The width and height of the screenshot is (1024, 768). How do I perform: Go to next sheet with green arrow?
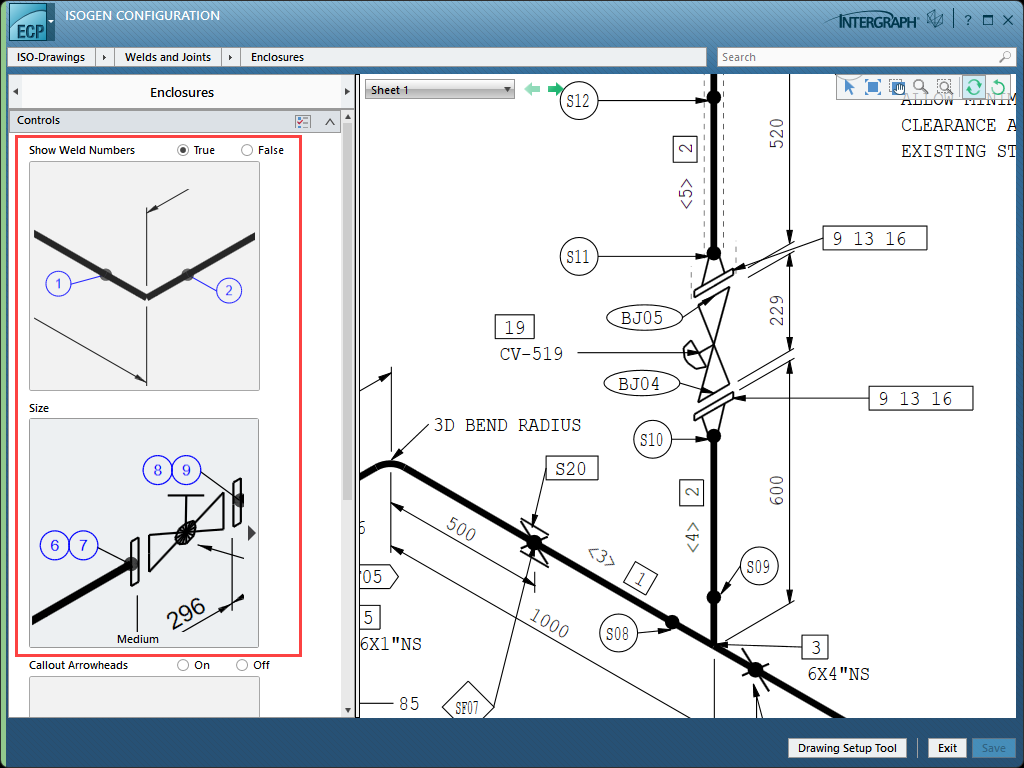[555, 90]
